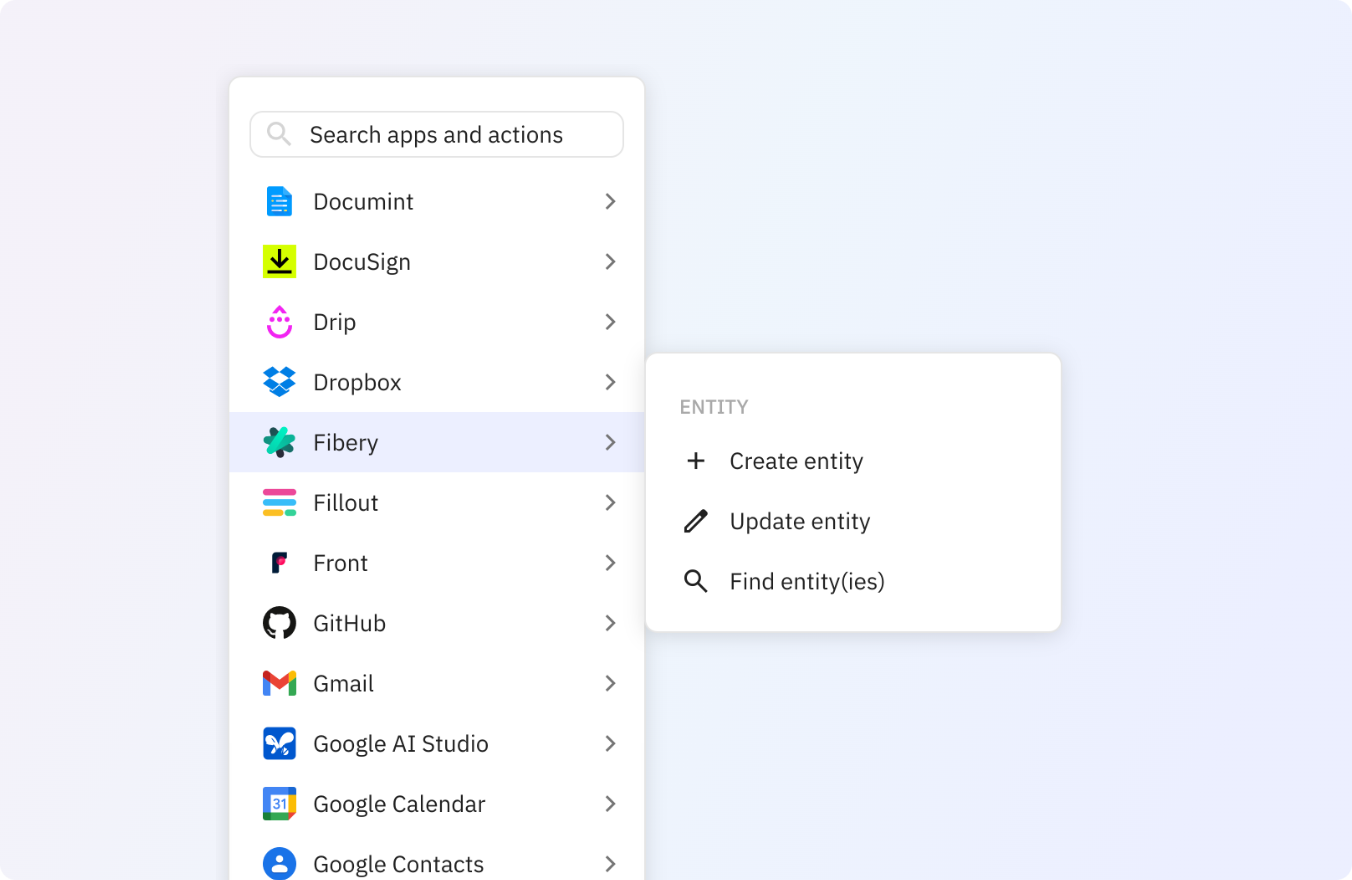Open the Google Contacts label
Screen dimensions: 1352x880
(398, 864)
